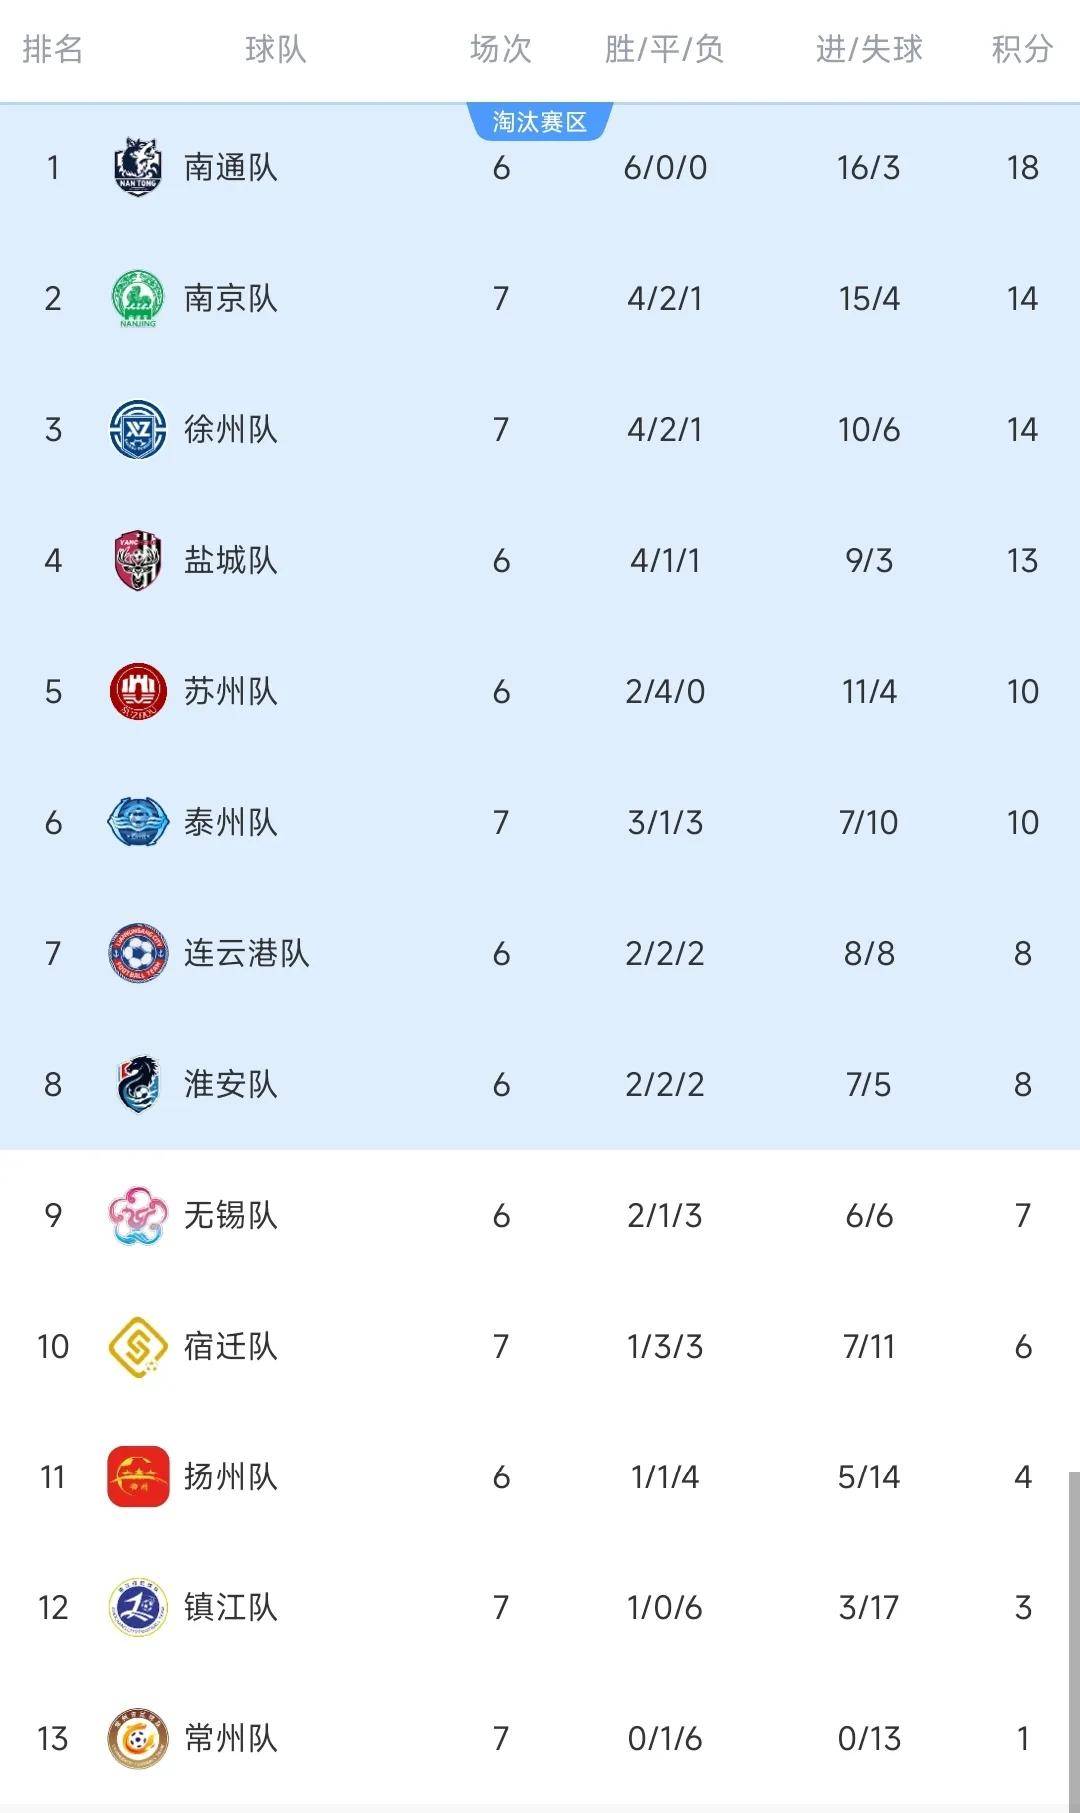Click the vertical scrollbar at right edge
Screen dimensions: 1080x1813
pyautogui.click(x=1073, y=1640)
